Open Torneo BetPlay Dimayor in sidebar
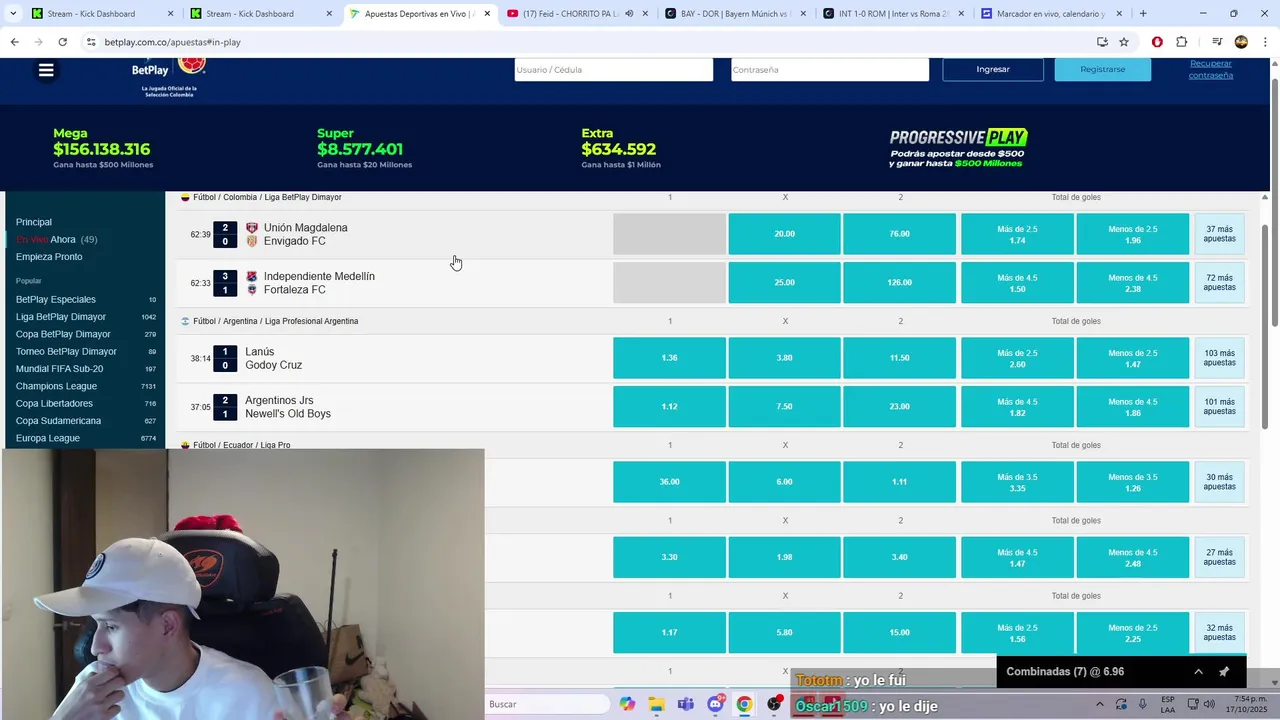The image size is (1280, 720). coord(66,351)
